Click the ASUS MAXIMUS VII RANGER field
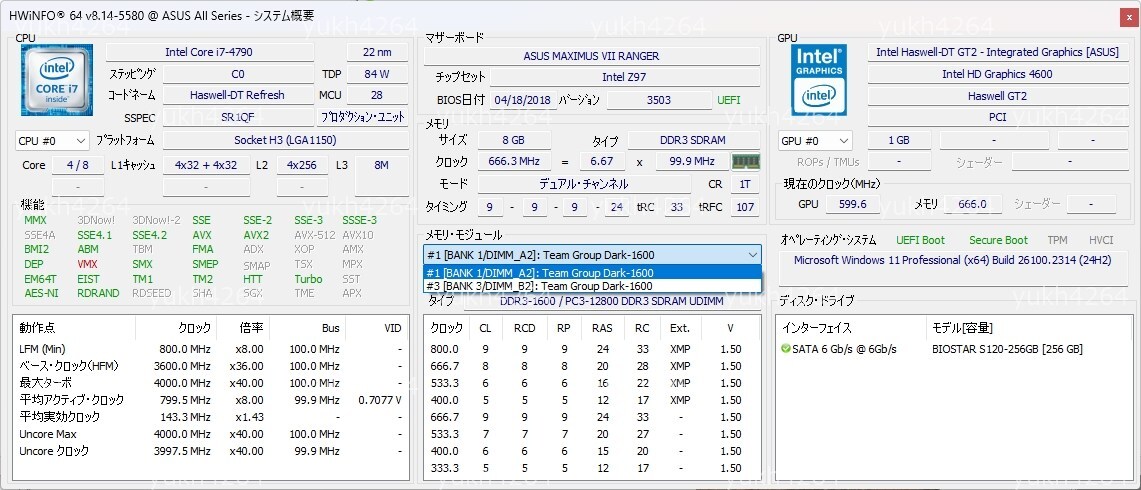This screenshot has height=490, width=1141. pyautogui.click(x=592, y=56)
